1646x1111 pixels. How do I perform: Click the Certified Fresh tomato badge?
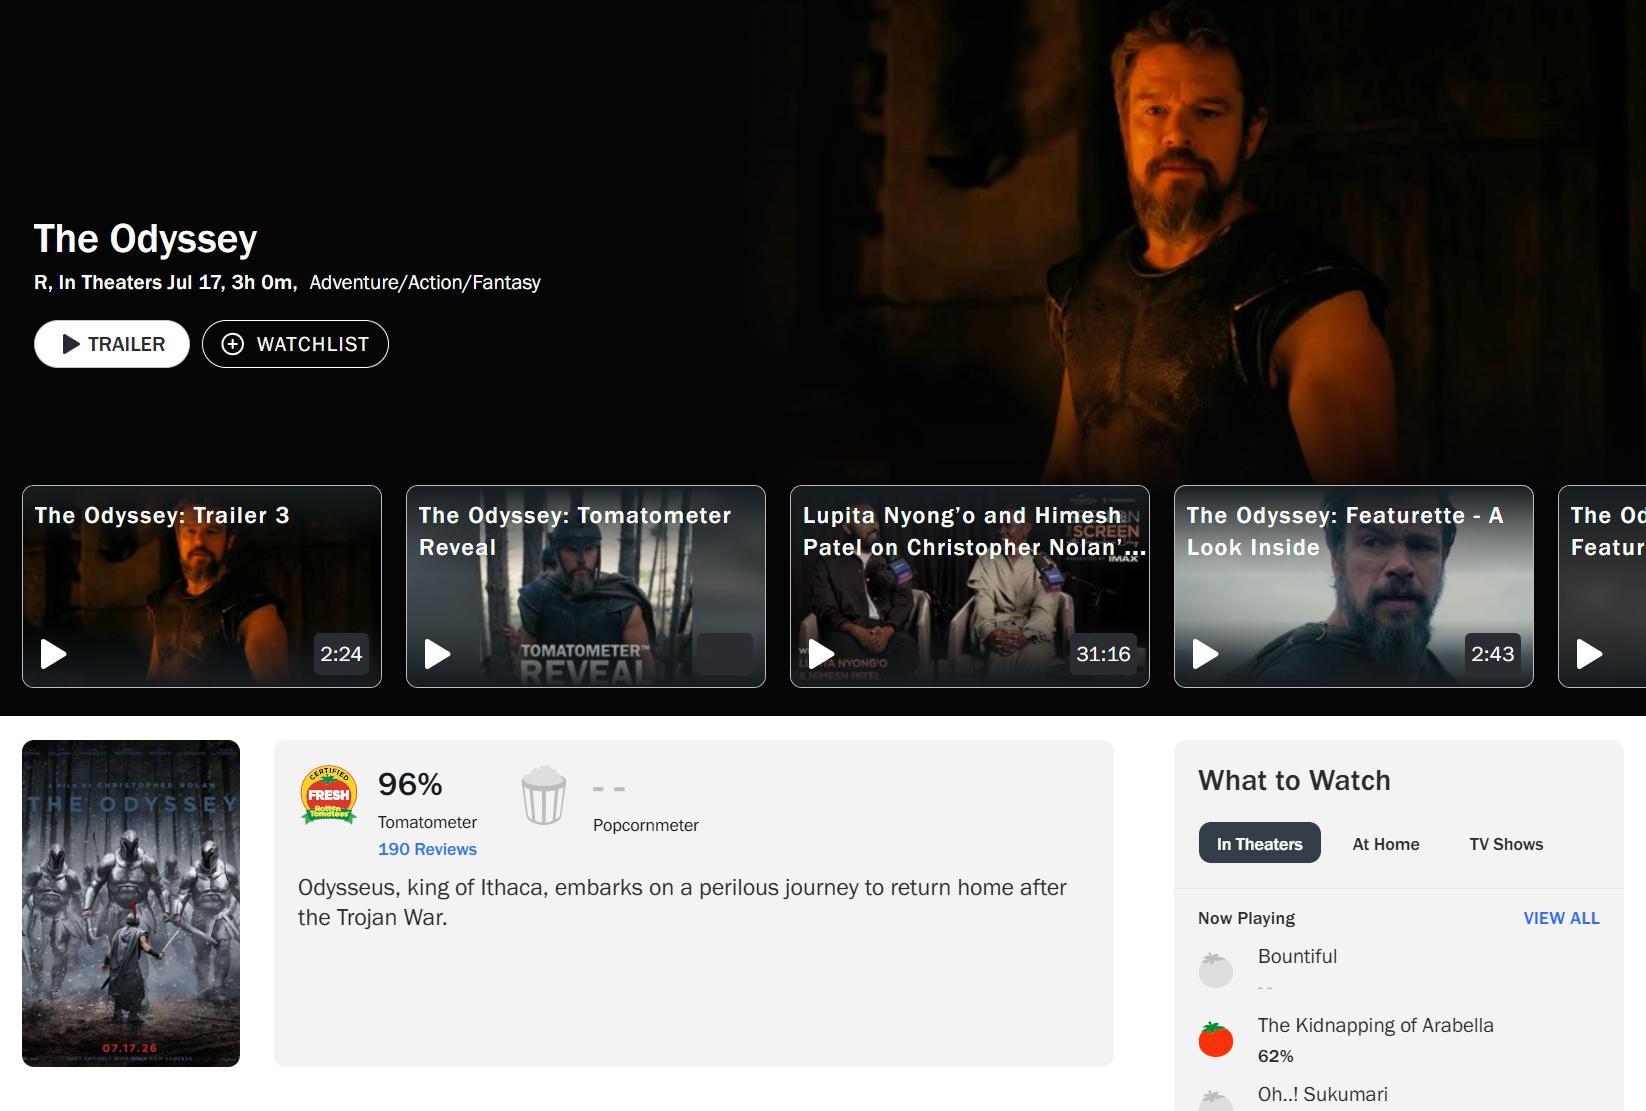coord(329,796)
